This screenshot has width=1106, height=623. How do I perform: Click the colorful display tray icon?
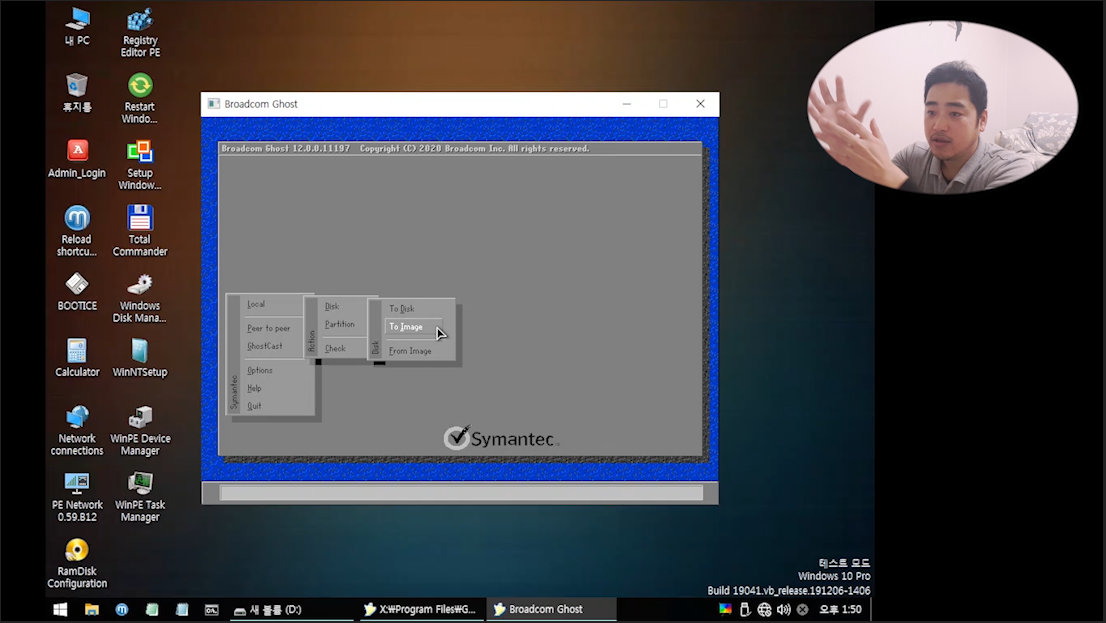tap(725, 609)
